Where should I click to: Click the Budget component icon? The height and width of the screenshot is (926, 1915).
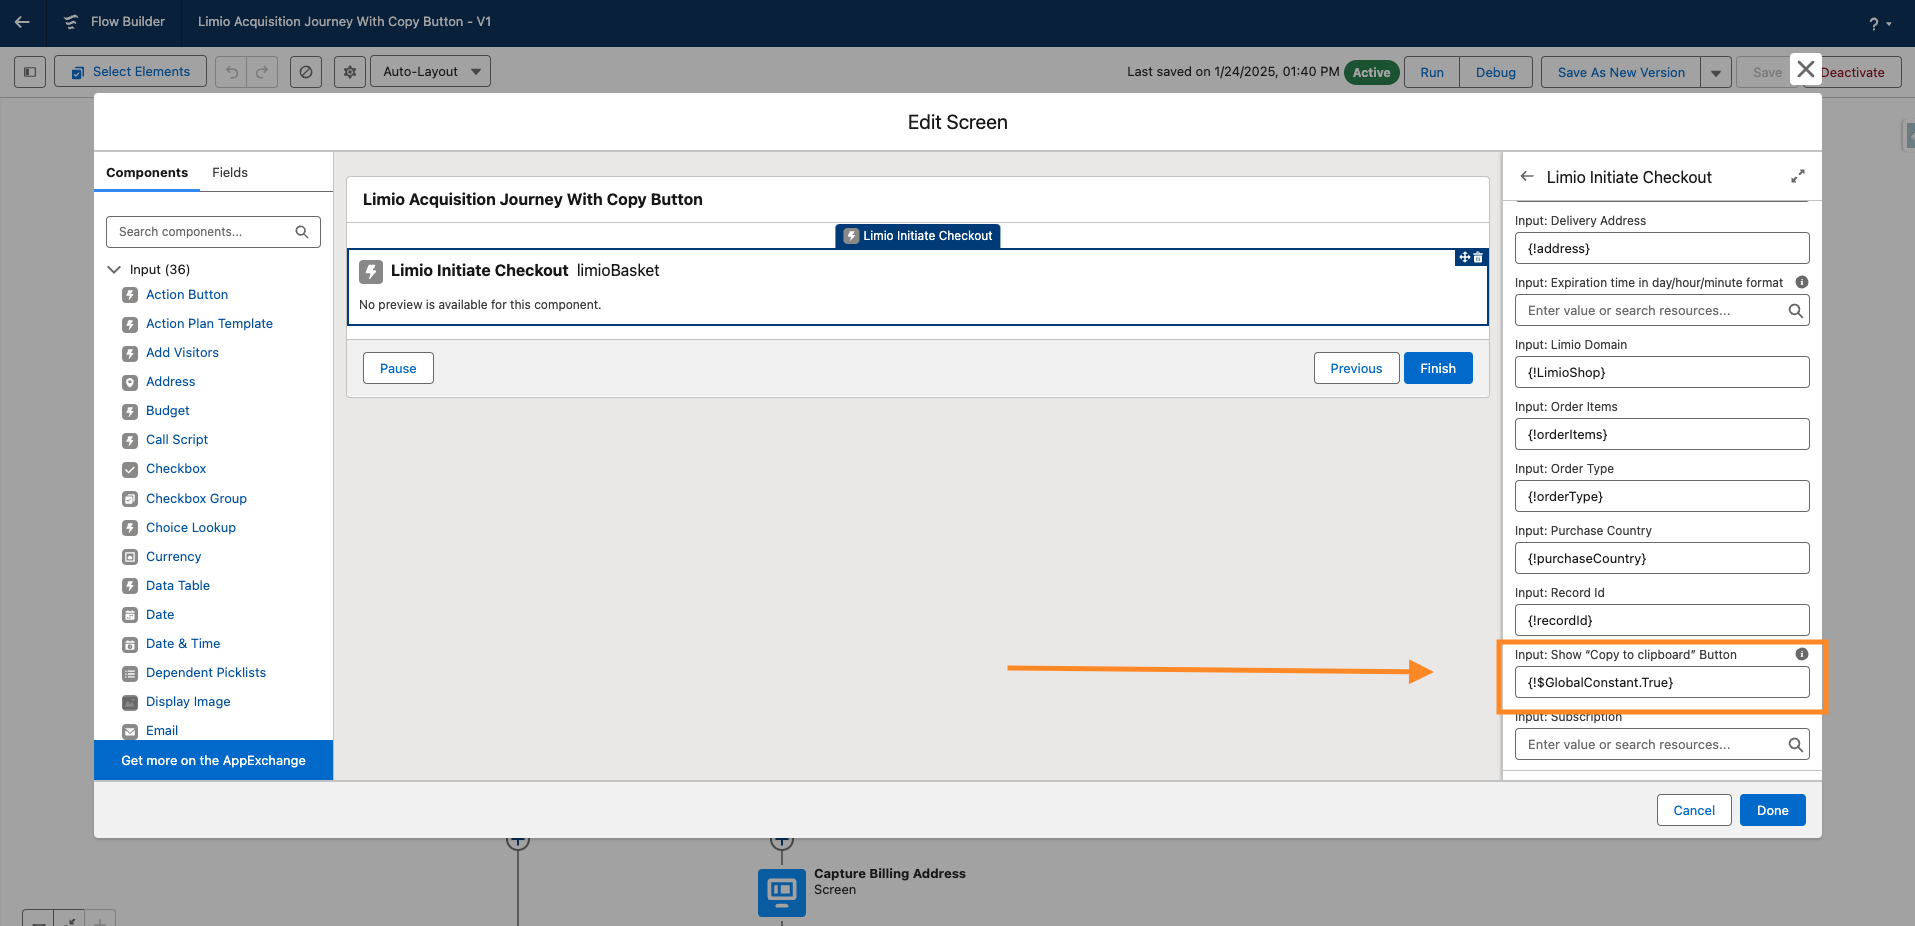(130, 412)
